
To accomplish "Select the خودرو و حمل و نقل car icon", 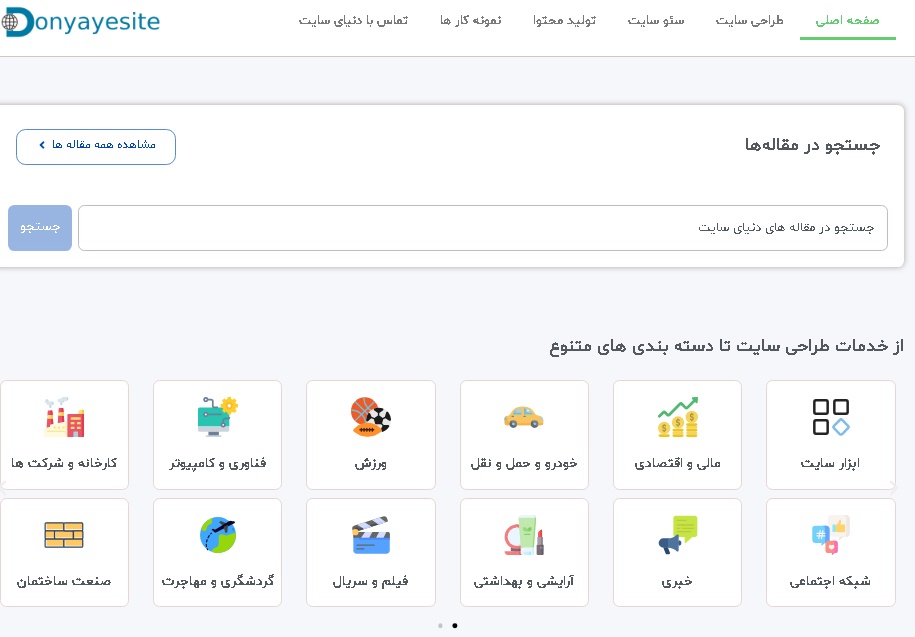I will click(524, 417).
